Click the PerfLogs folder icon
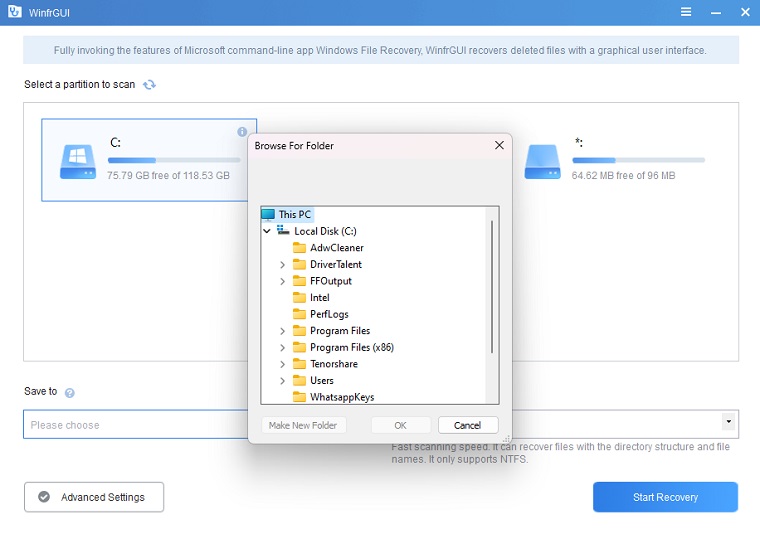This screenshot has height=534, width=760. (x=300, y=314)
